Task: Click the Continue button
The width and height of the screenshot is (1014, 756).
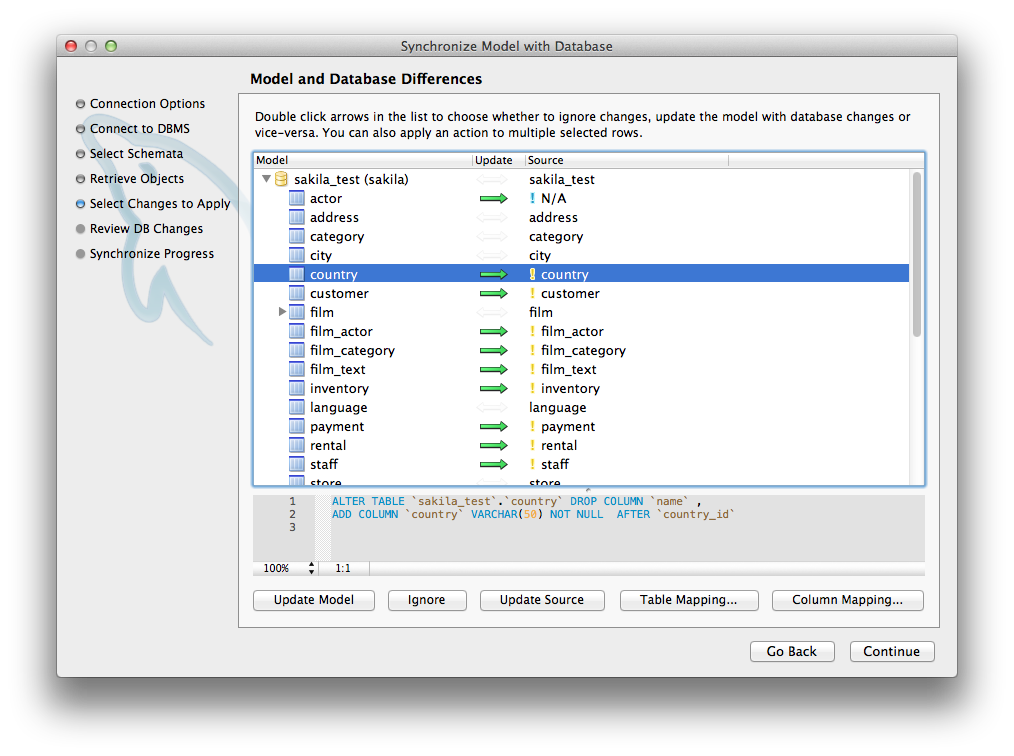Action: [x=891, y=651]
